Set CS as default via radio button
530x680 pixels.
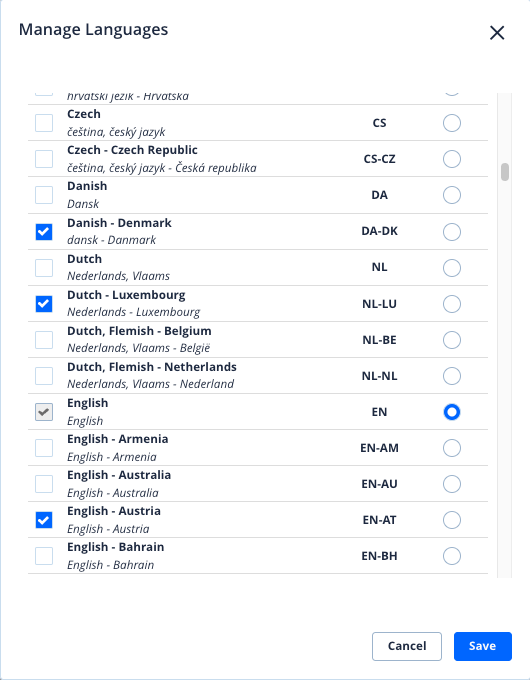coord(451,123)
